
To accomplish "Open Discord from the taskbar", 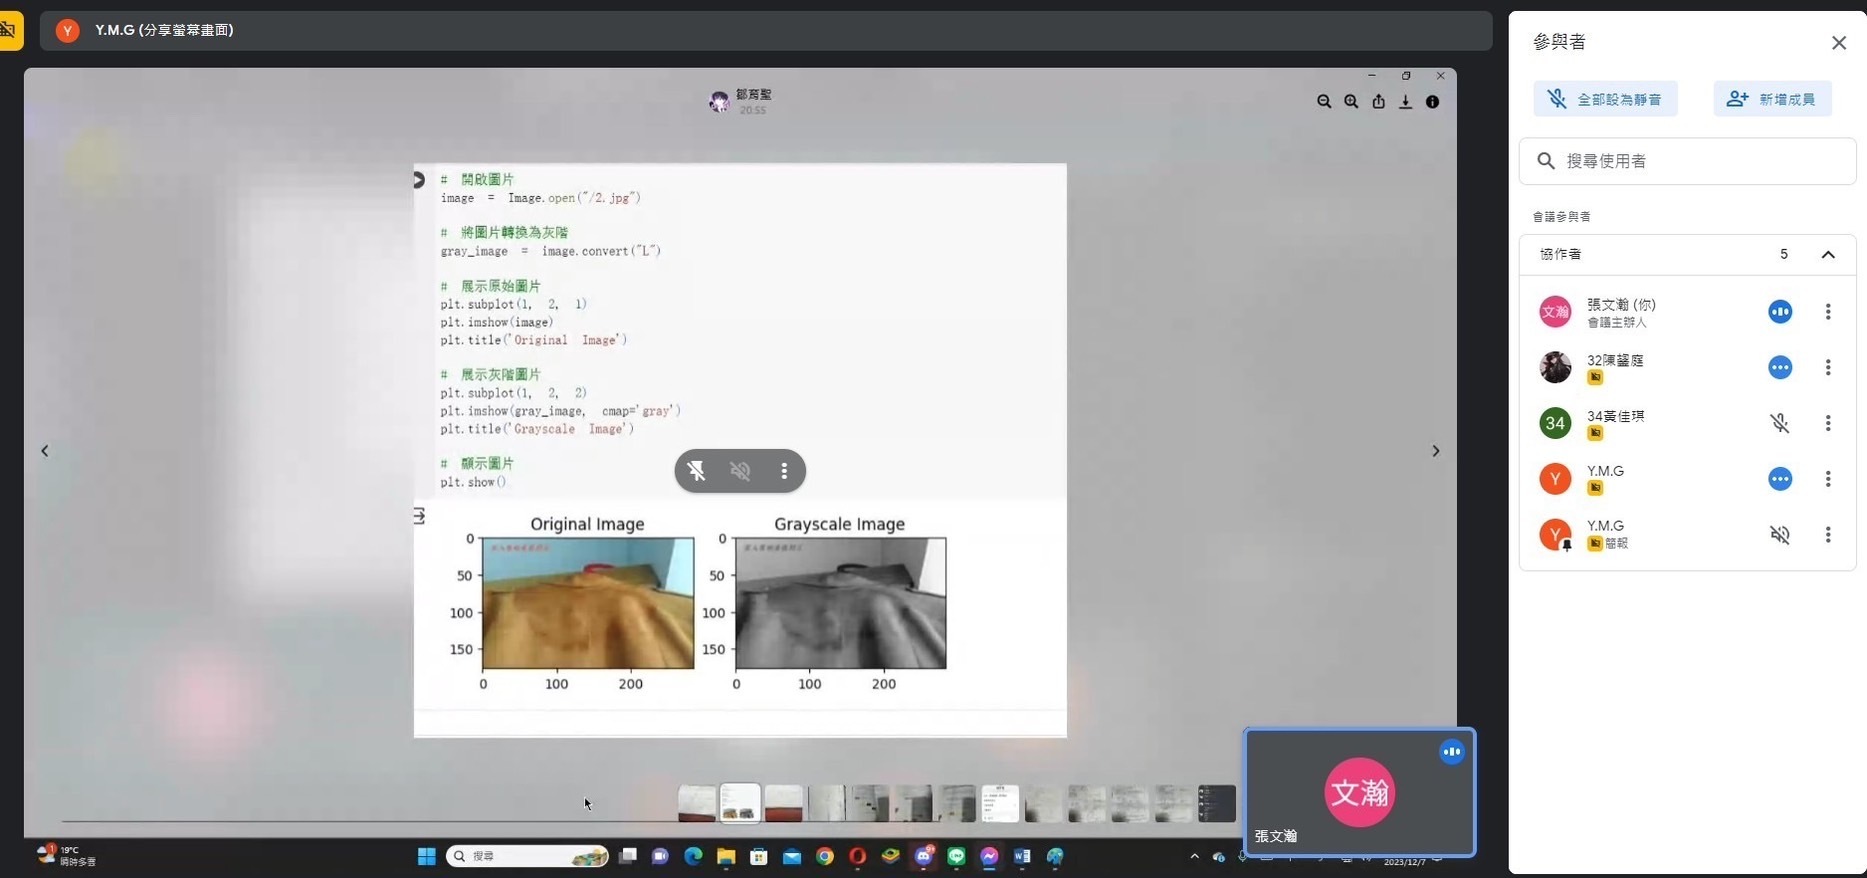I will (x=924, y=856).
